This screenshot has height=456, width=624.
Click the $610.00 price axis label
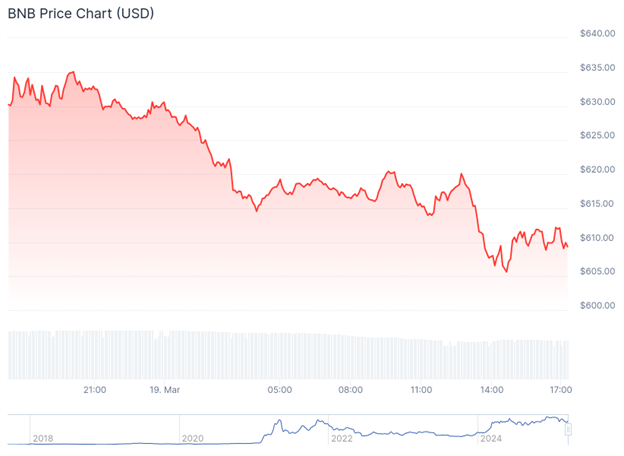pos(596,238)
